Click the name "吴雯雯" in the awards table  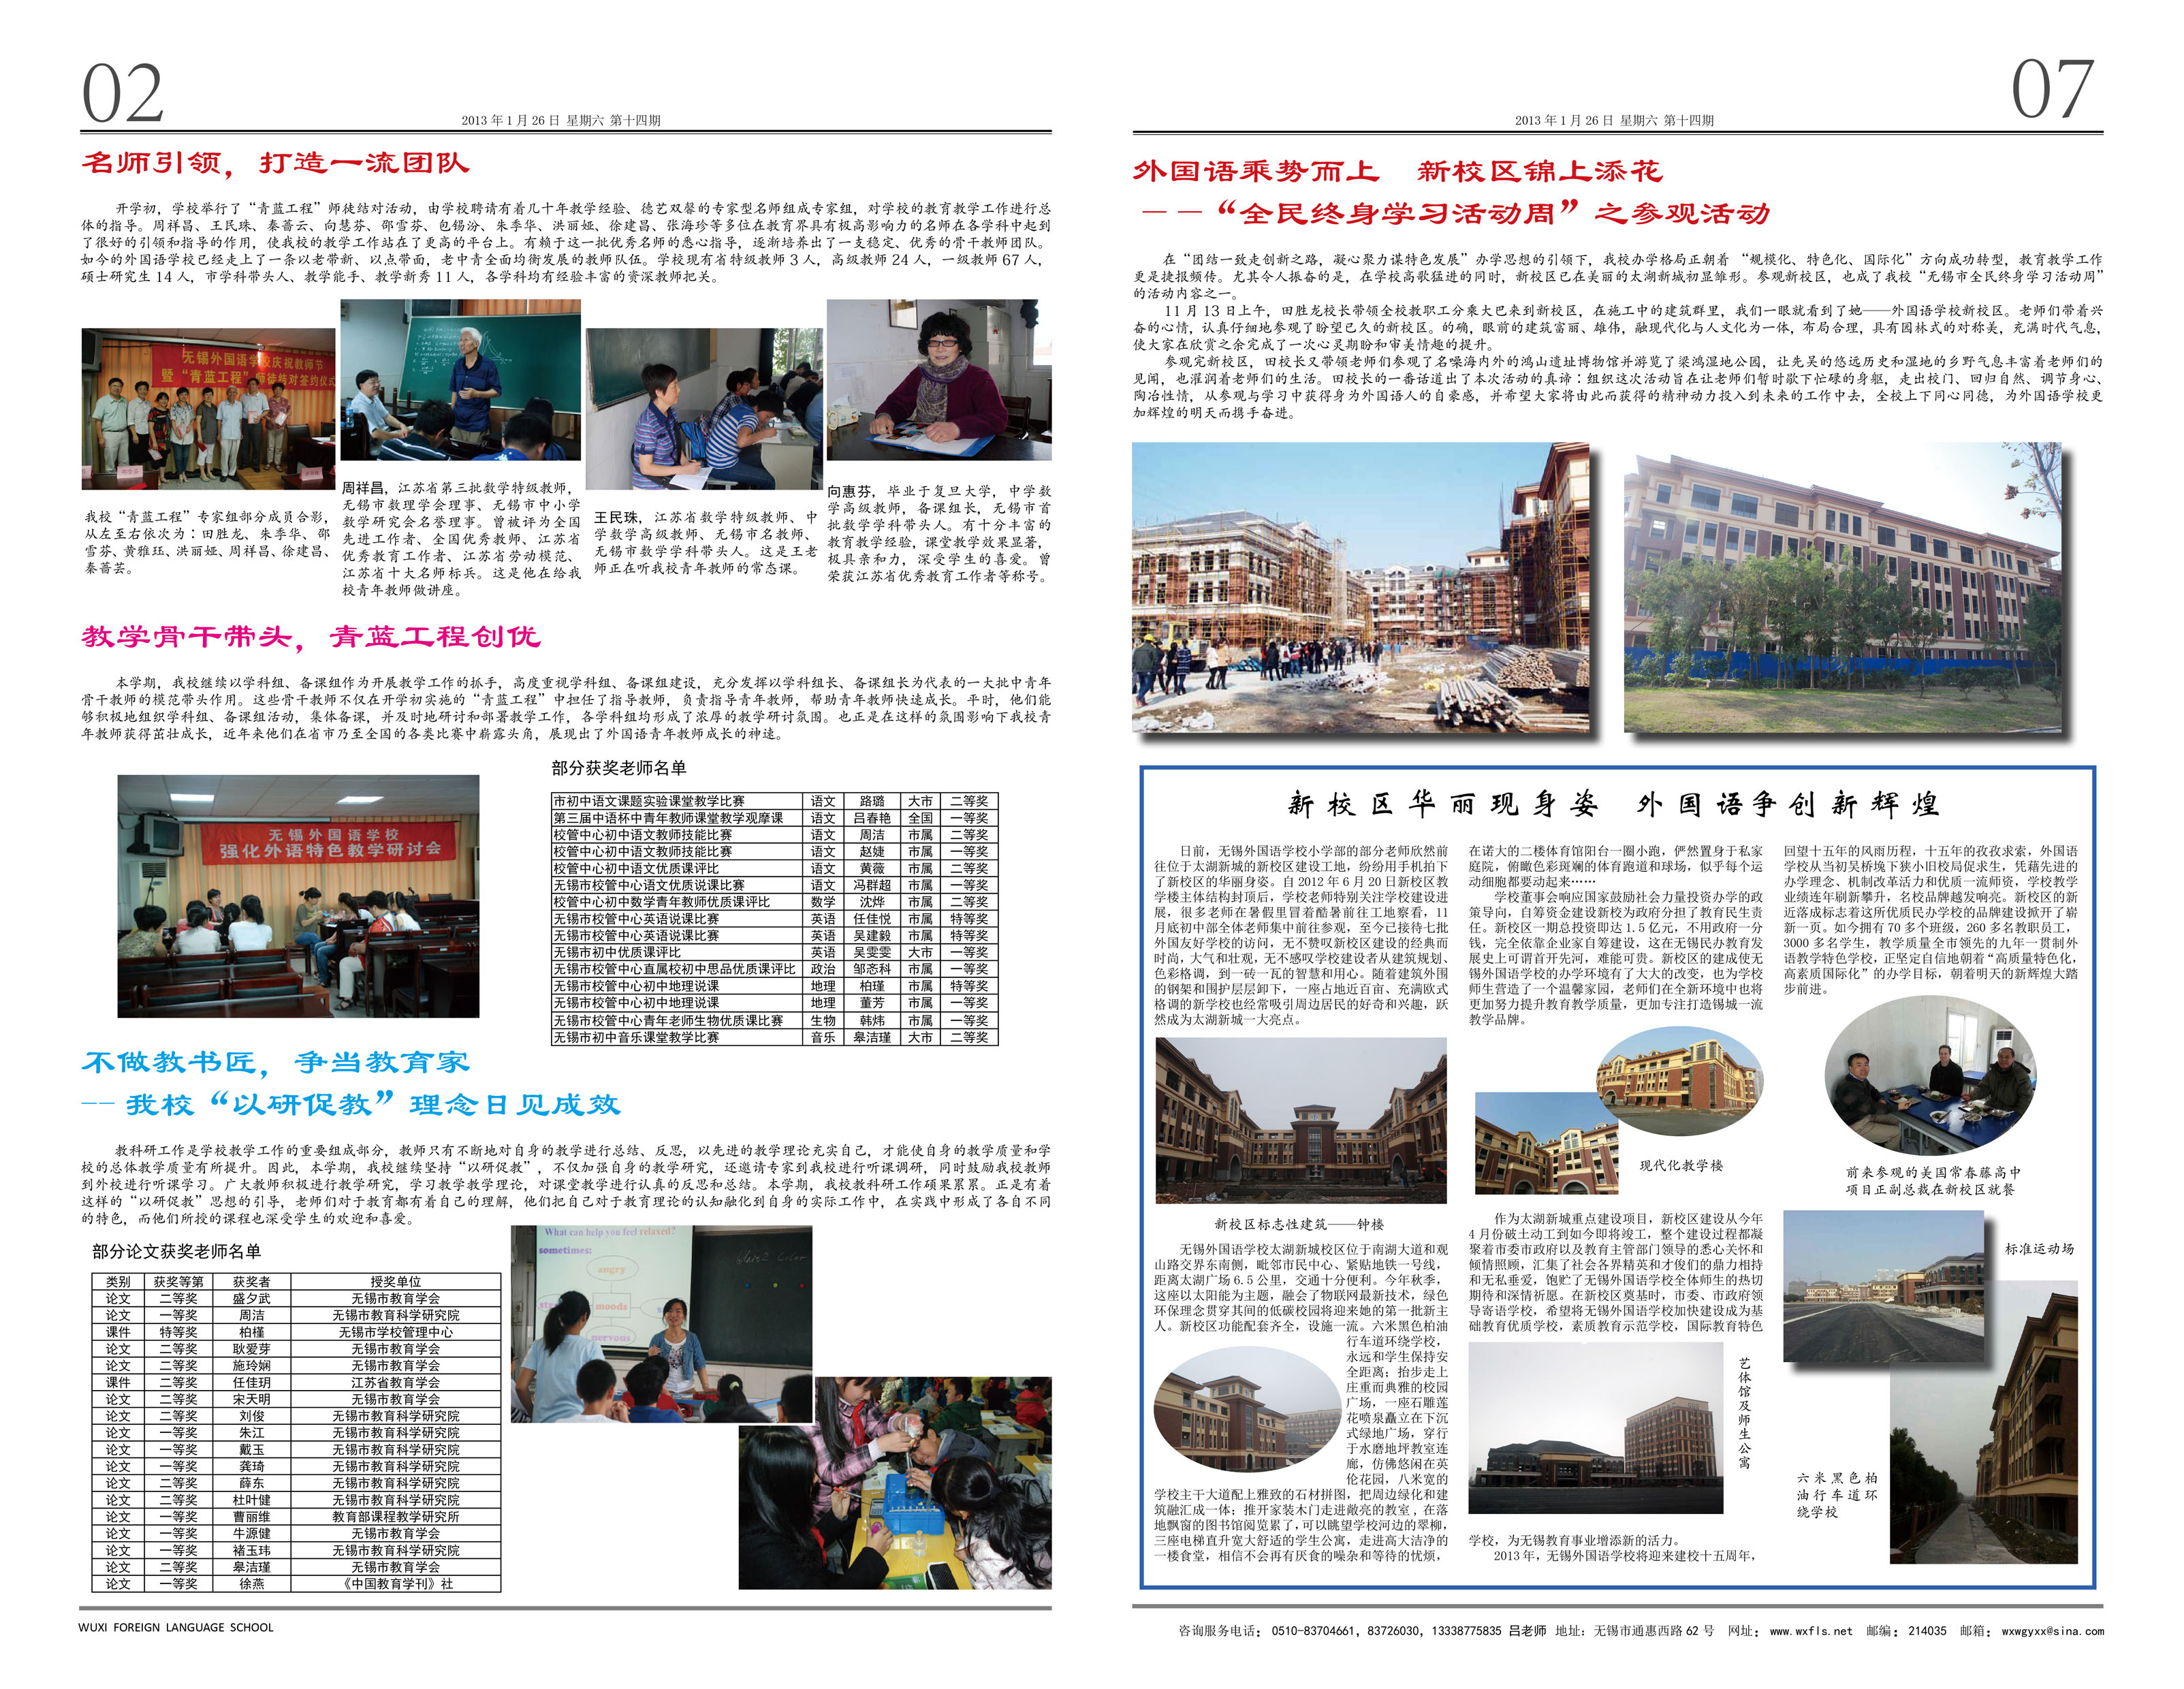pyautogui.click(x=871, y=952)
